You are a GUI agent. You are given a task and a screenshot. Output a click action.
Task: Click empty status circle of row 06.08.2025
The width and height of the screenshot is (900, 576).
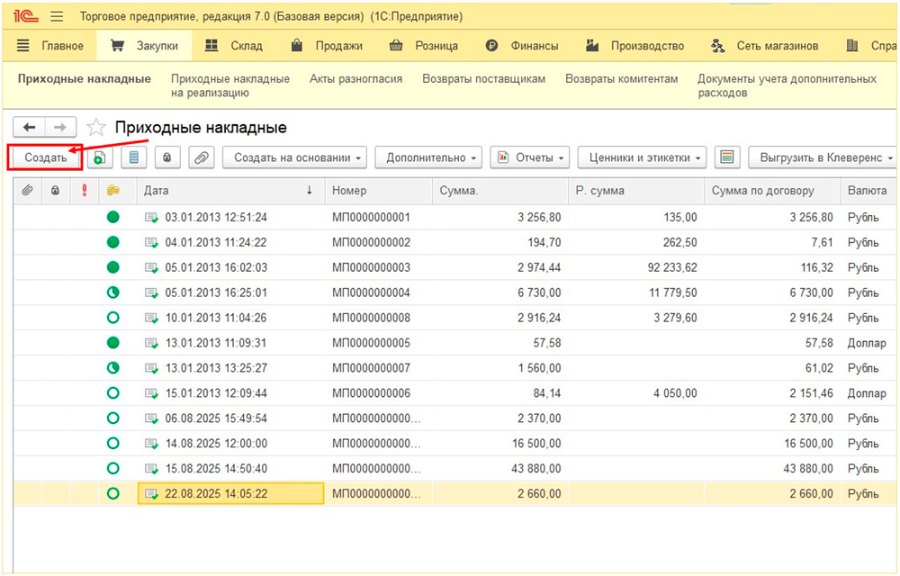click(113, 418)
